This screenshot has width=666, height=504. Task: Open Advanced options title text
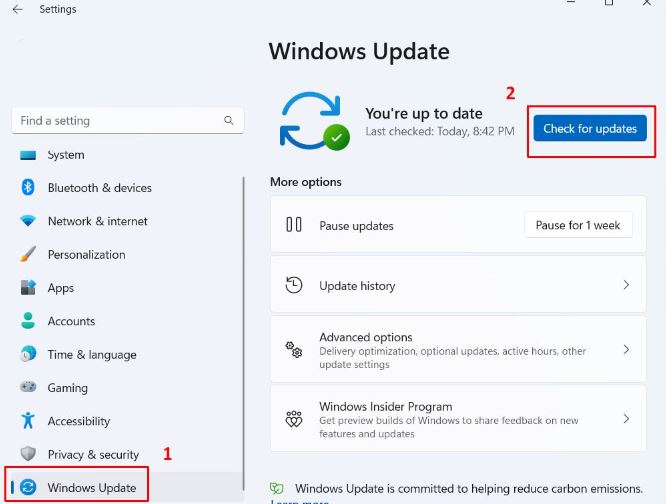[366, 337]
